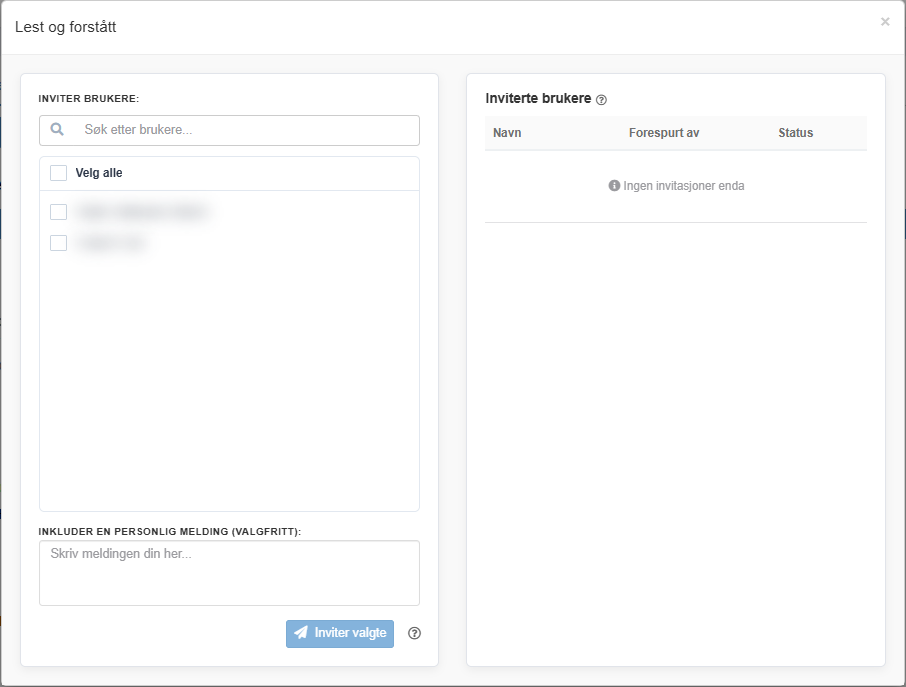
Task: Click the info icon before Ingen invitasjoner enda
Action: pyautogui.click(x=614, y=185)
